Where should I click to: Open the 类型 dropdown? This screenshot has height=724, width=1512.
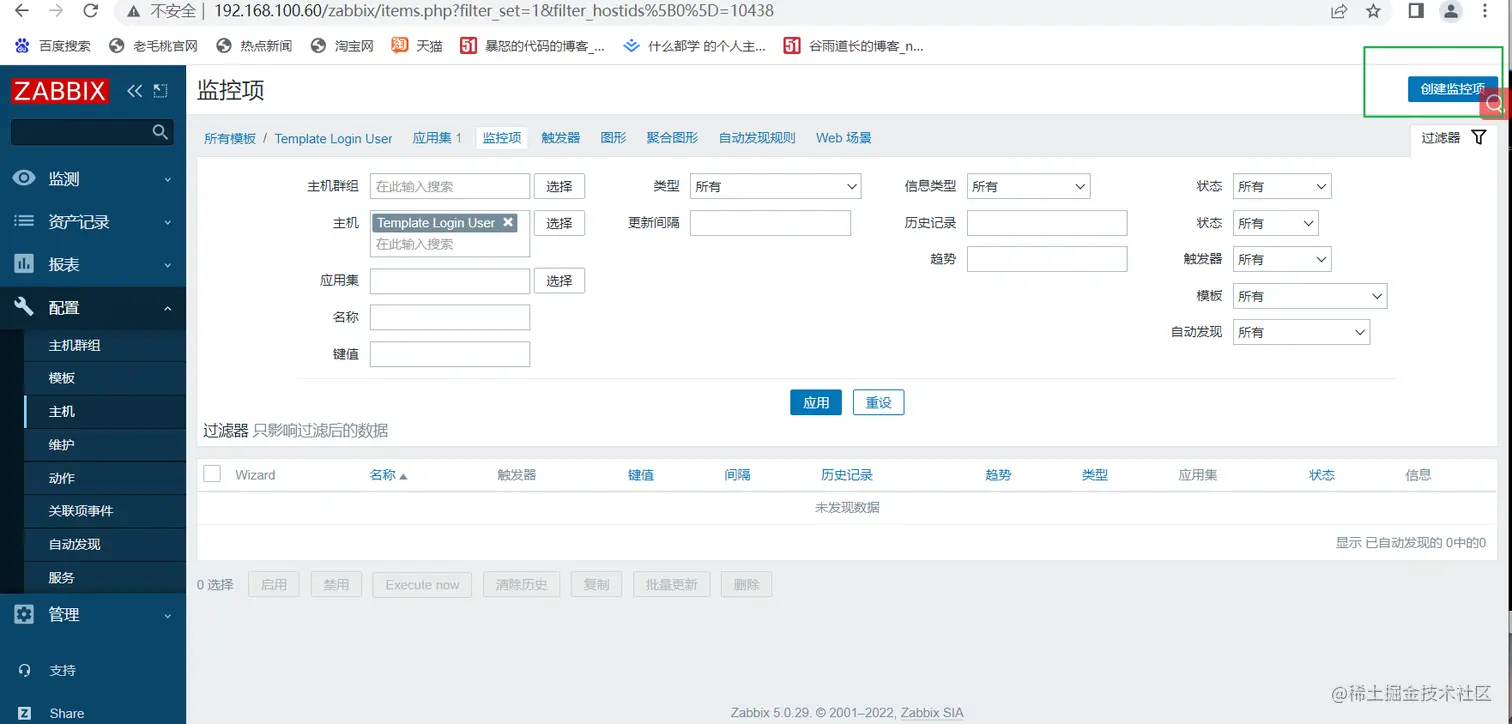pyautogui.click(x=776, y=186)
